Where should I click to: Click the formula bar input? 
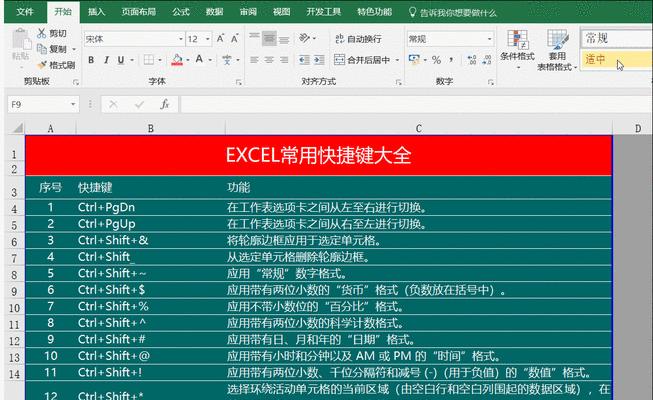(416, 104)
